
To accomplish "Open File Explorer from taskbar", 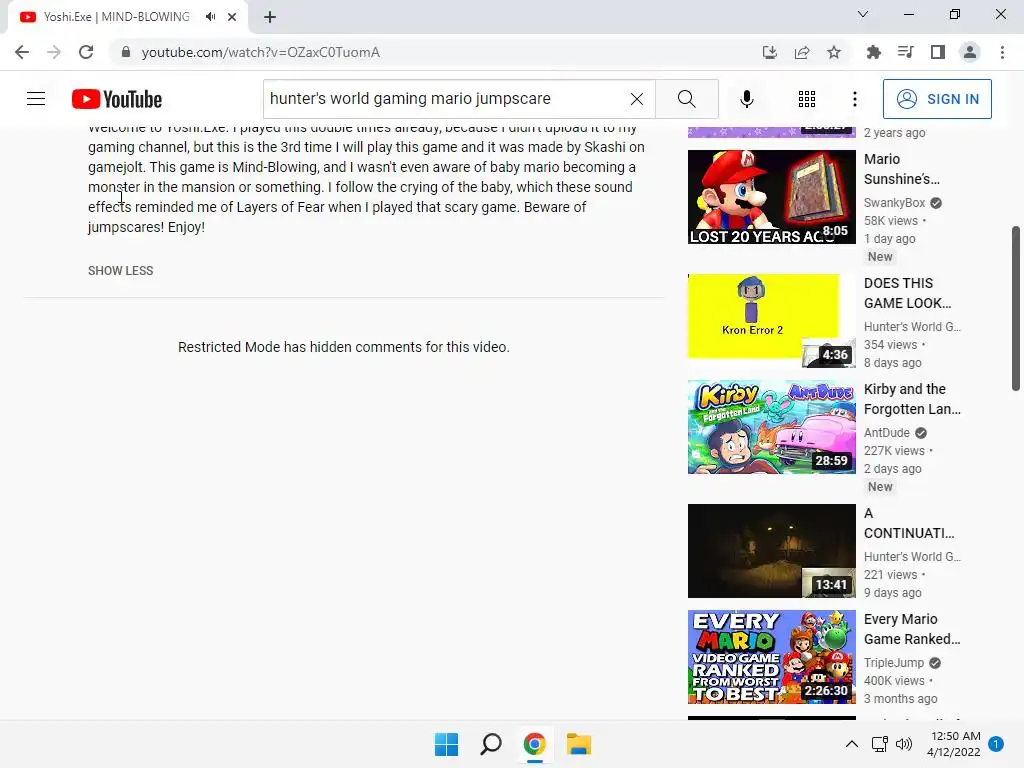I will coord(579,744).
